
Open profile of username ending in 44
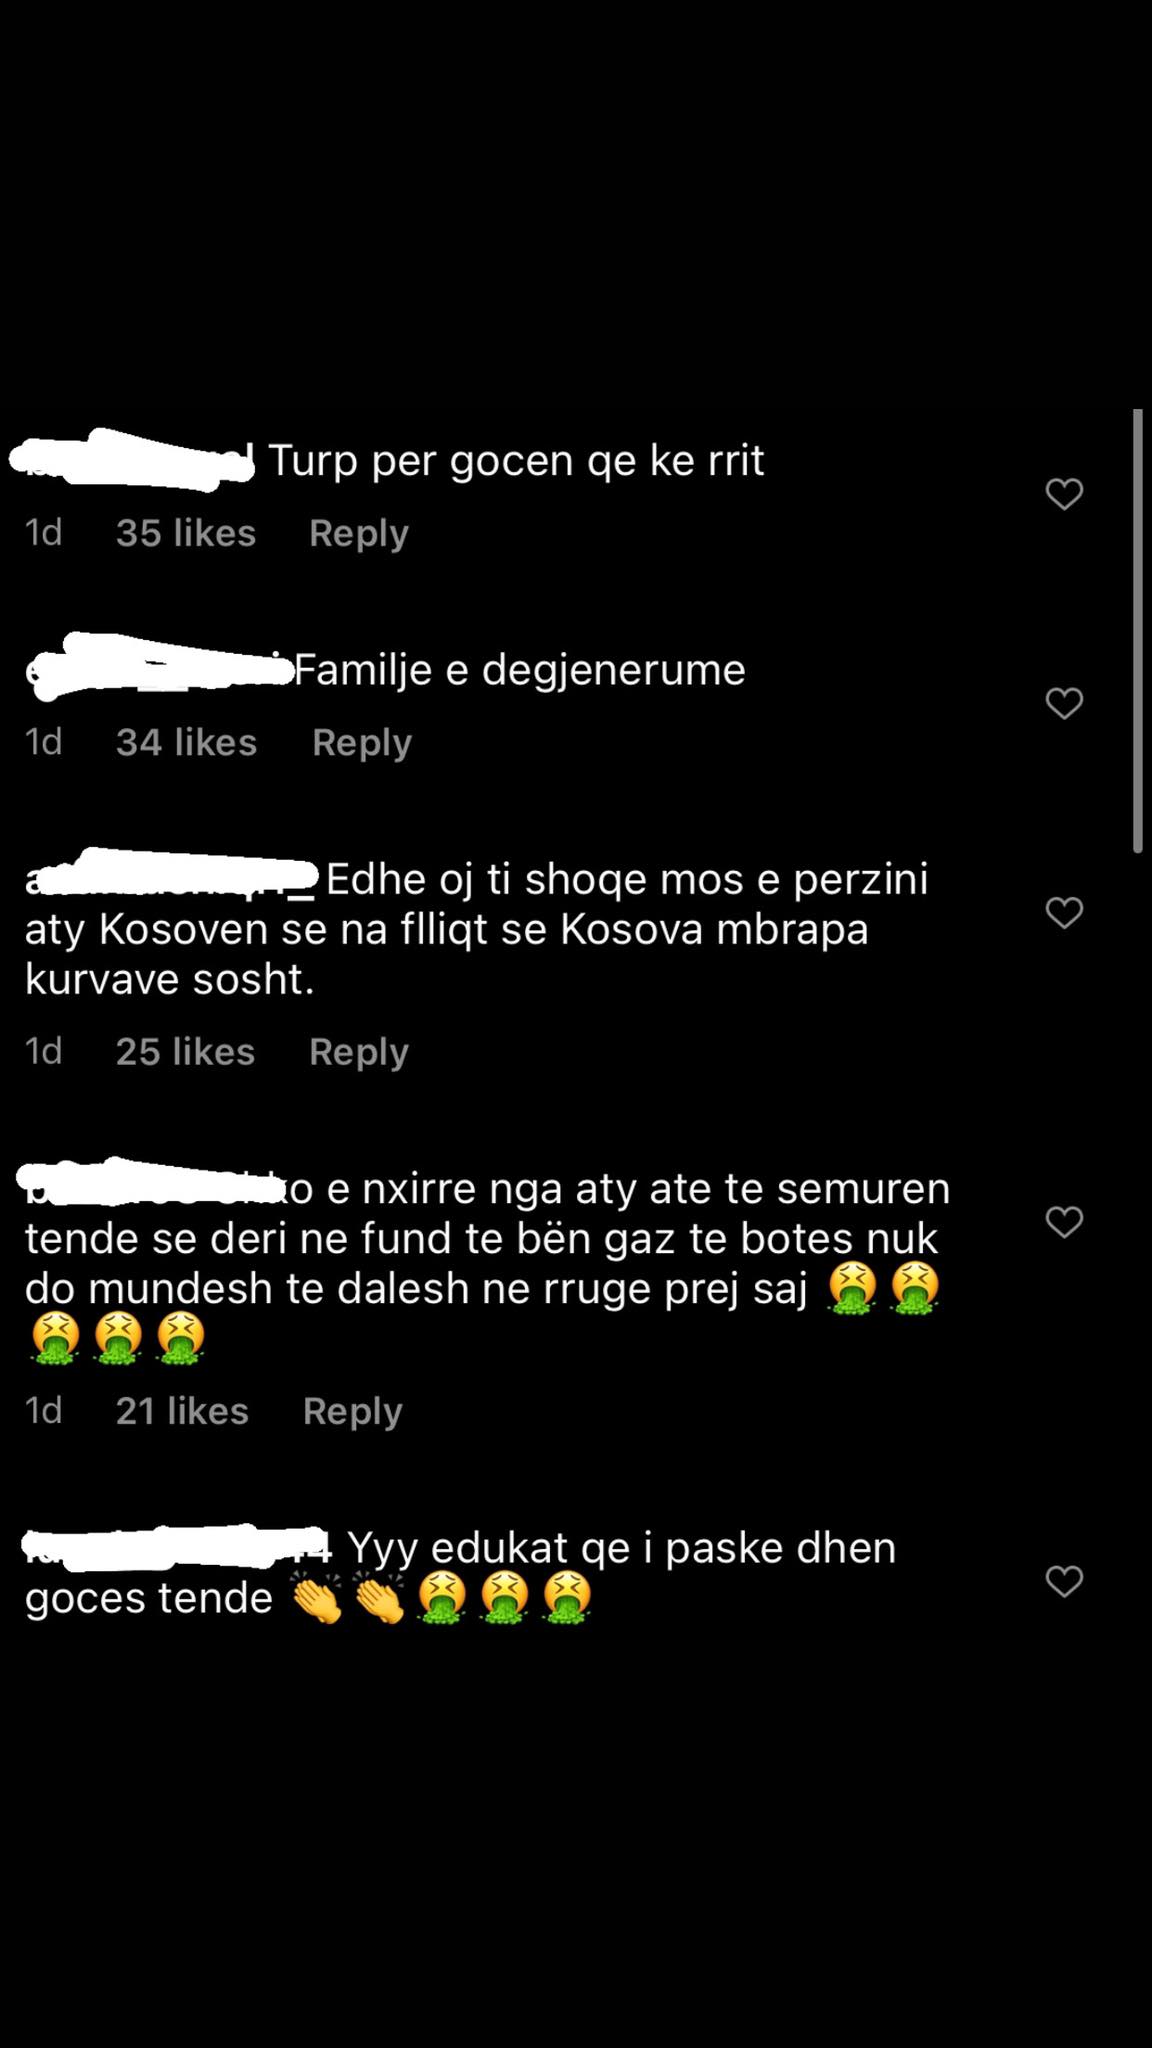(176, 1546)
